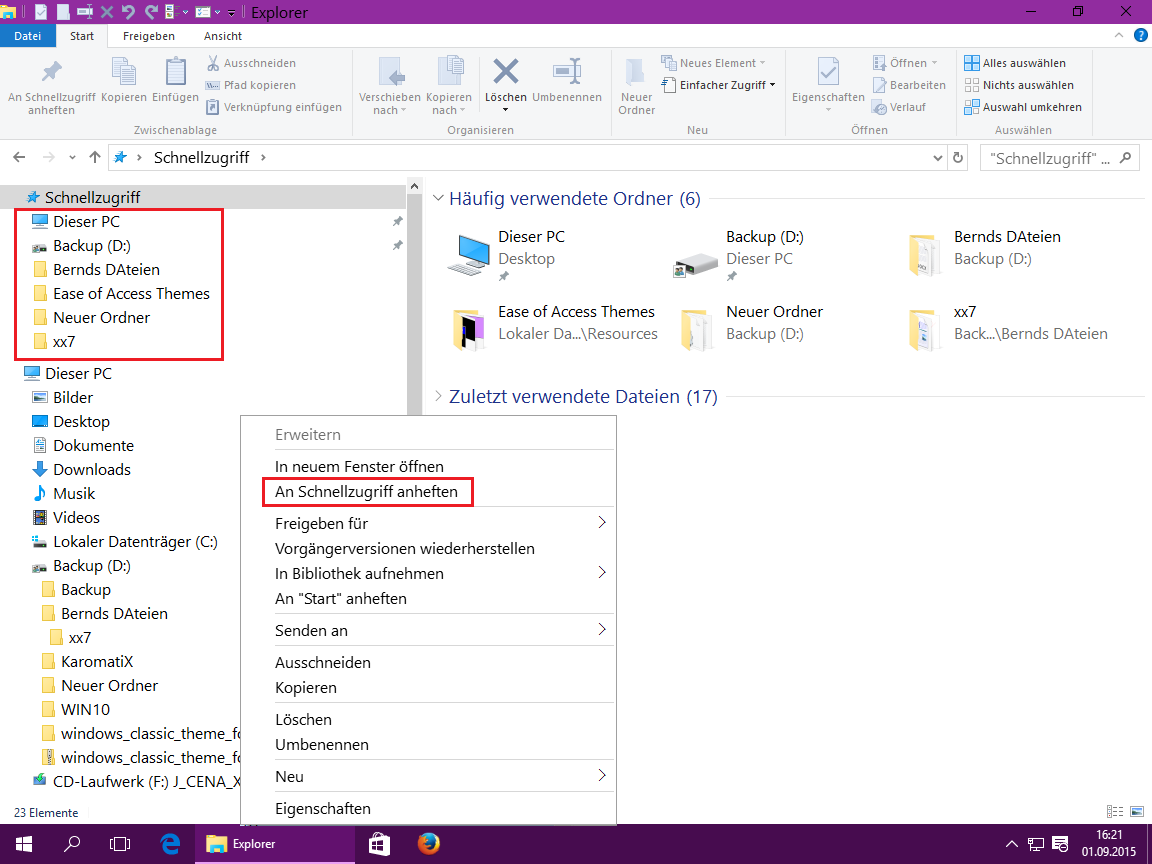Open the Senden an submenu
The height and width of the screenshot is (864, 1152).
[x=439, y=630]
